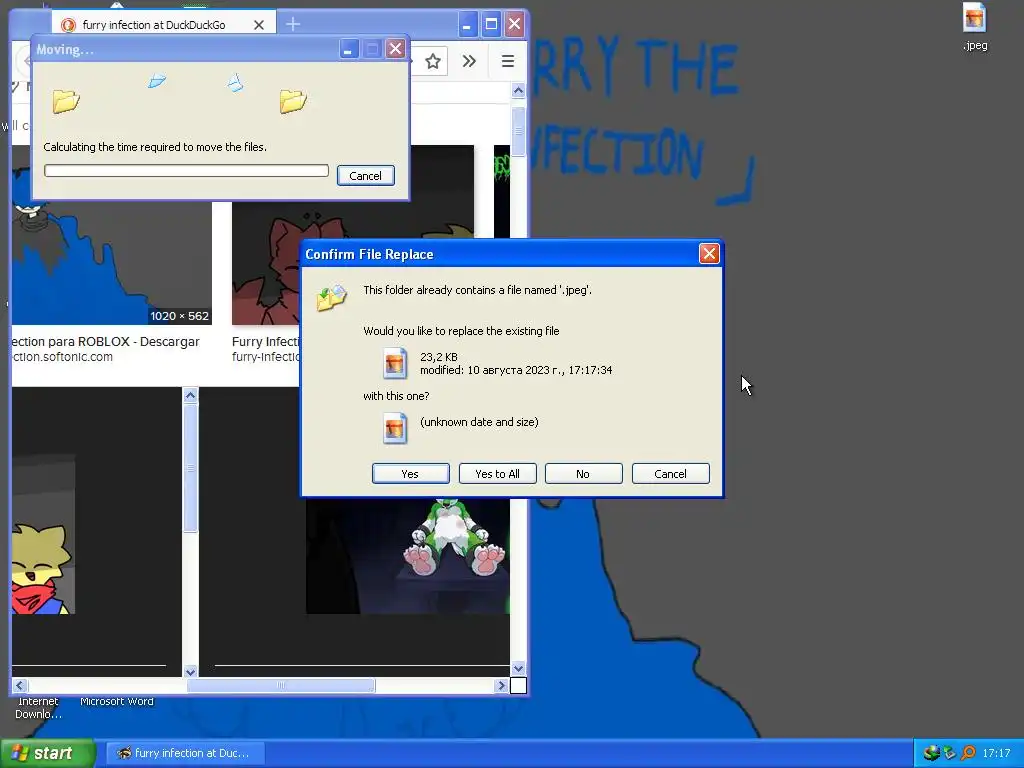Screen dimensions: 1024x768
Task: Open the .jpeg file on desktop
Action: tap(974, 26)
